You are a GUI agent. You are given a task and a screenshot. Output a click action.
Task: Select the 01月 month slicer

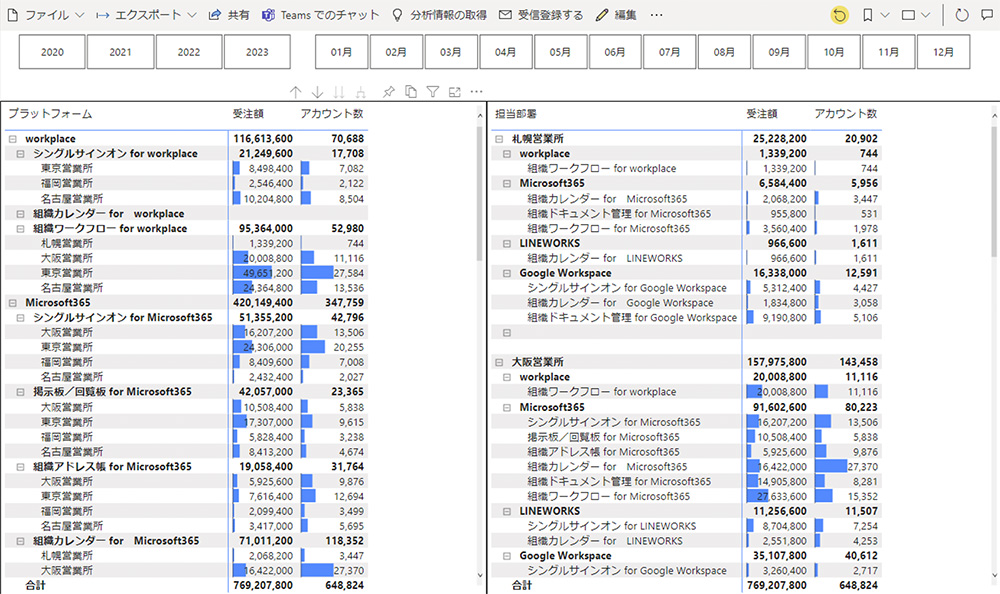[x=341, y=52]
